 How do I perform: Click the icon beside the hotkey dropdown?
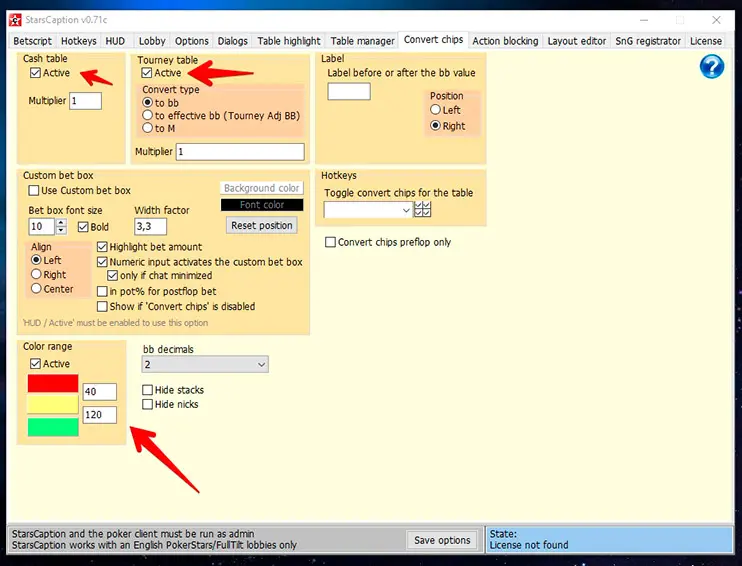click(x=422, y=210)
